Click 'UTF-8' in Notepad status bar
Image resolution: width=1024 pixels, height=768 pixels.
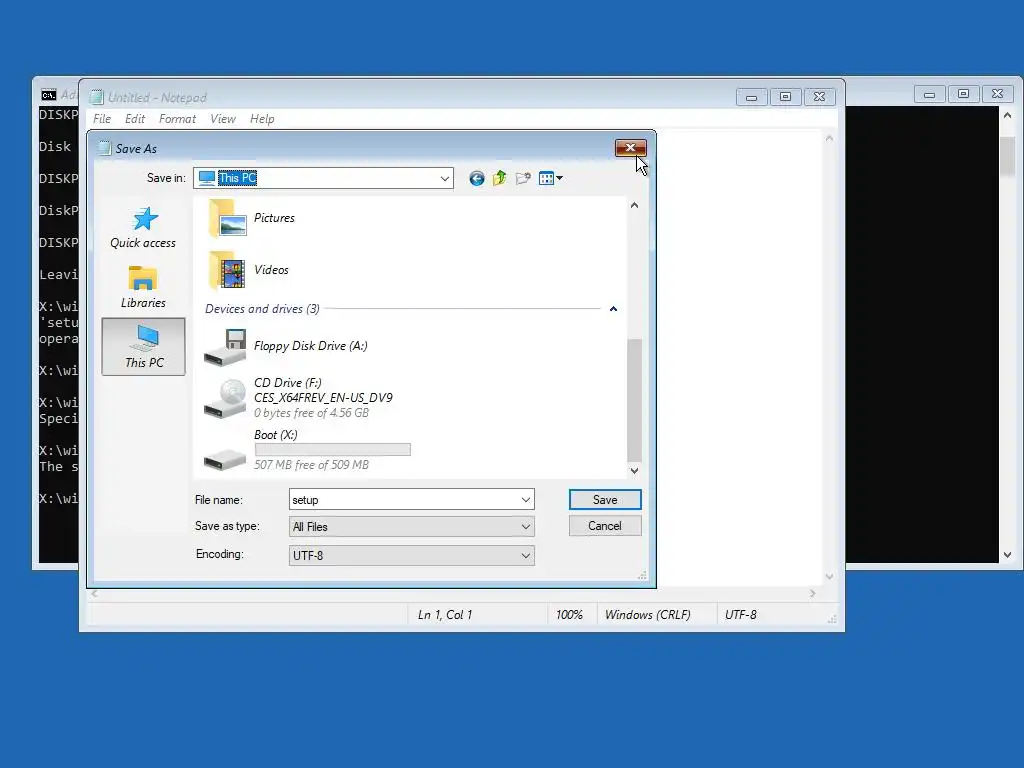click(x=741, y=615)
